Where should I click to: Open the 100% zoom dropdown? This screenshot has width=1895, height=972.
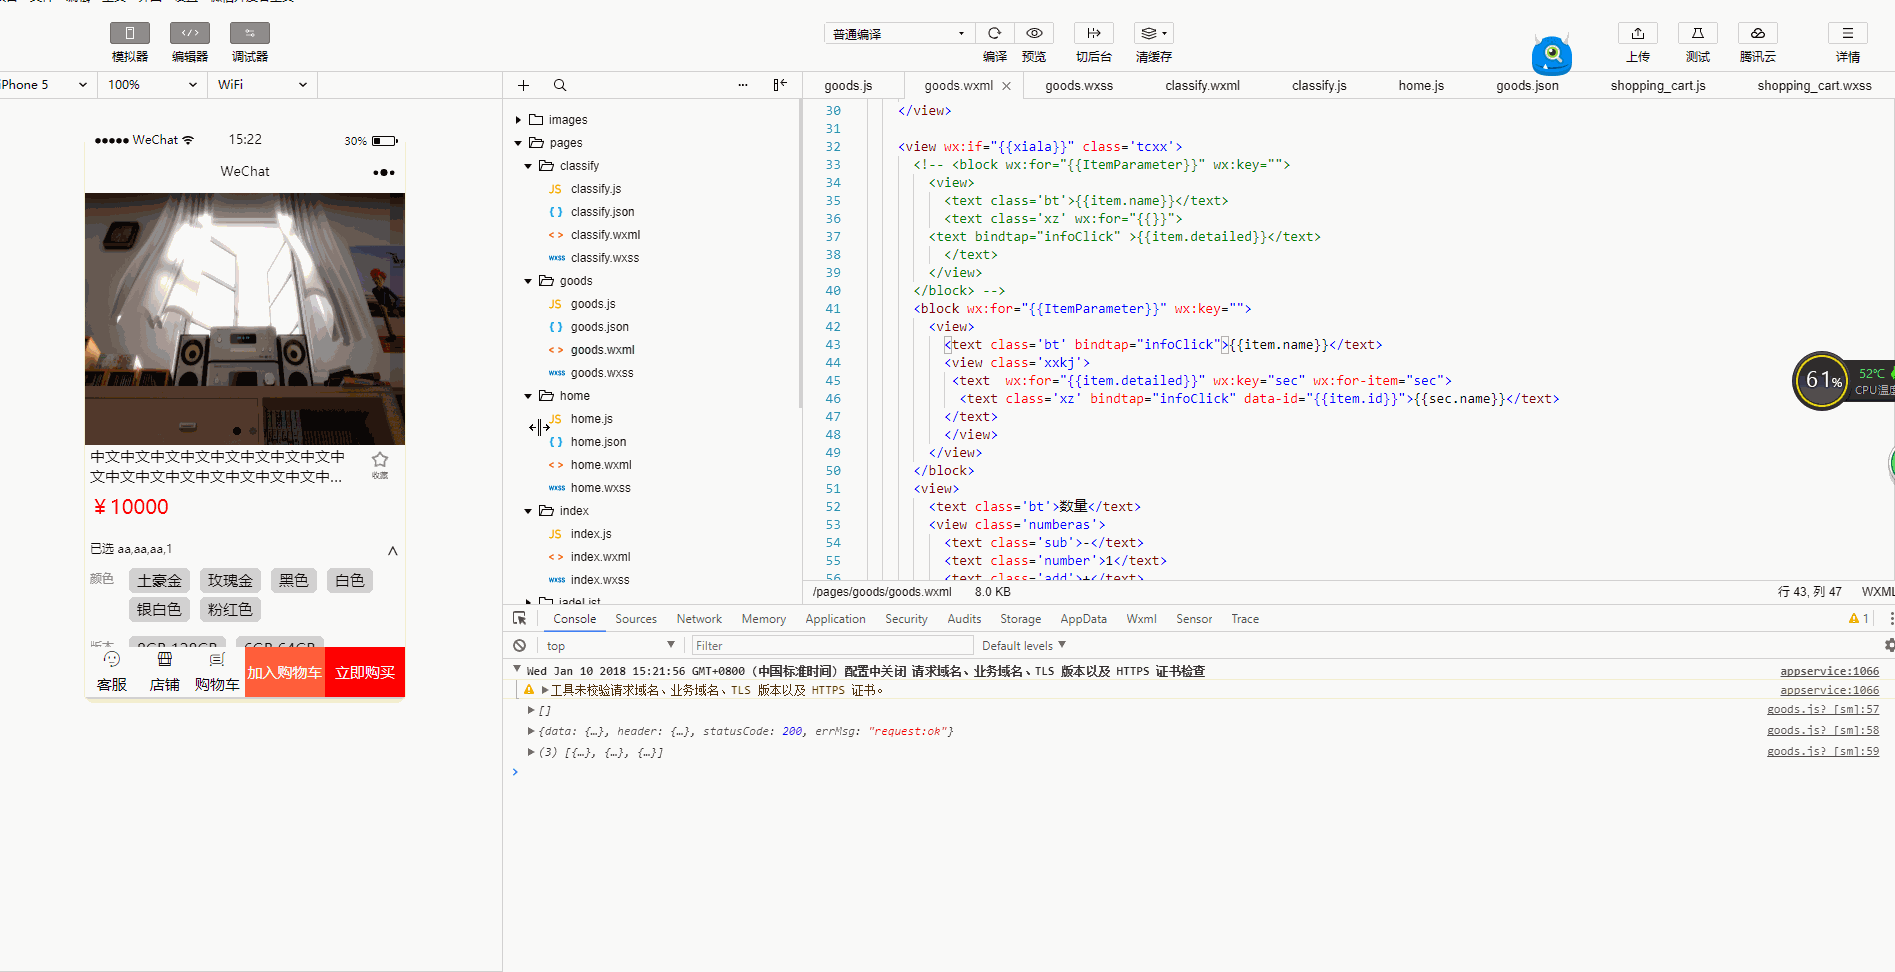(x=152, y=85)
